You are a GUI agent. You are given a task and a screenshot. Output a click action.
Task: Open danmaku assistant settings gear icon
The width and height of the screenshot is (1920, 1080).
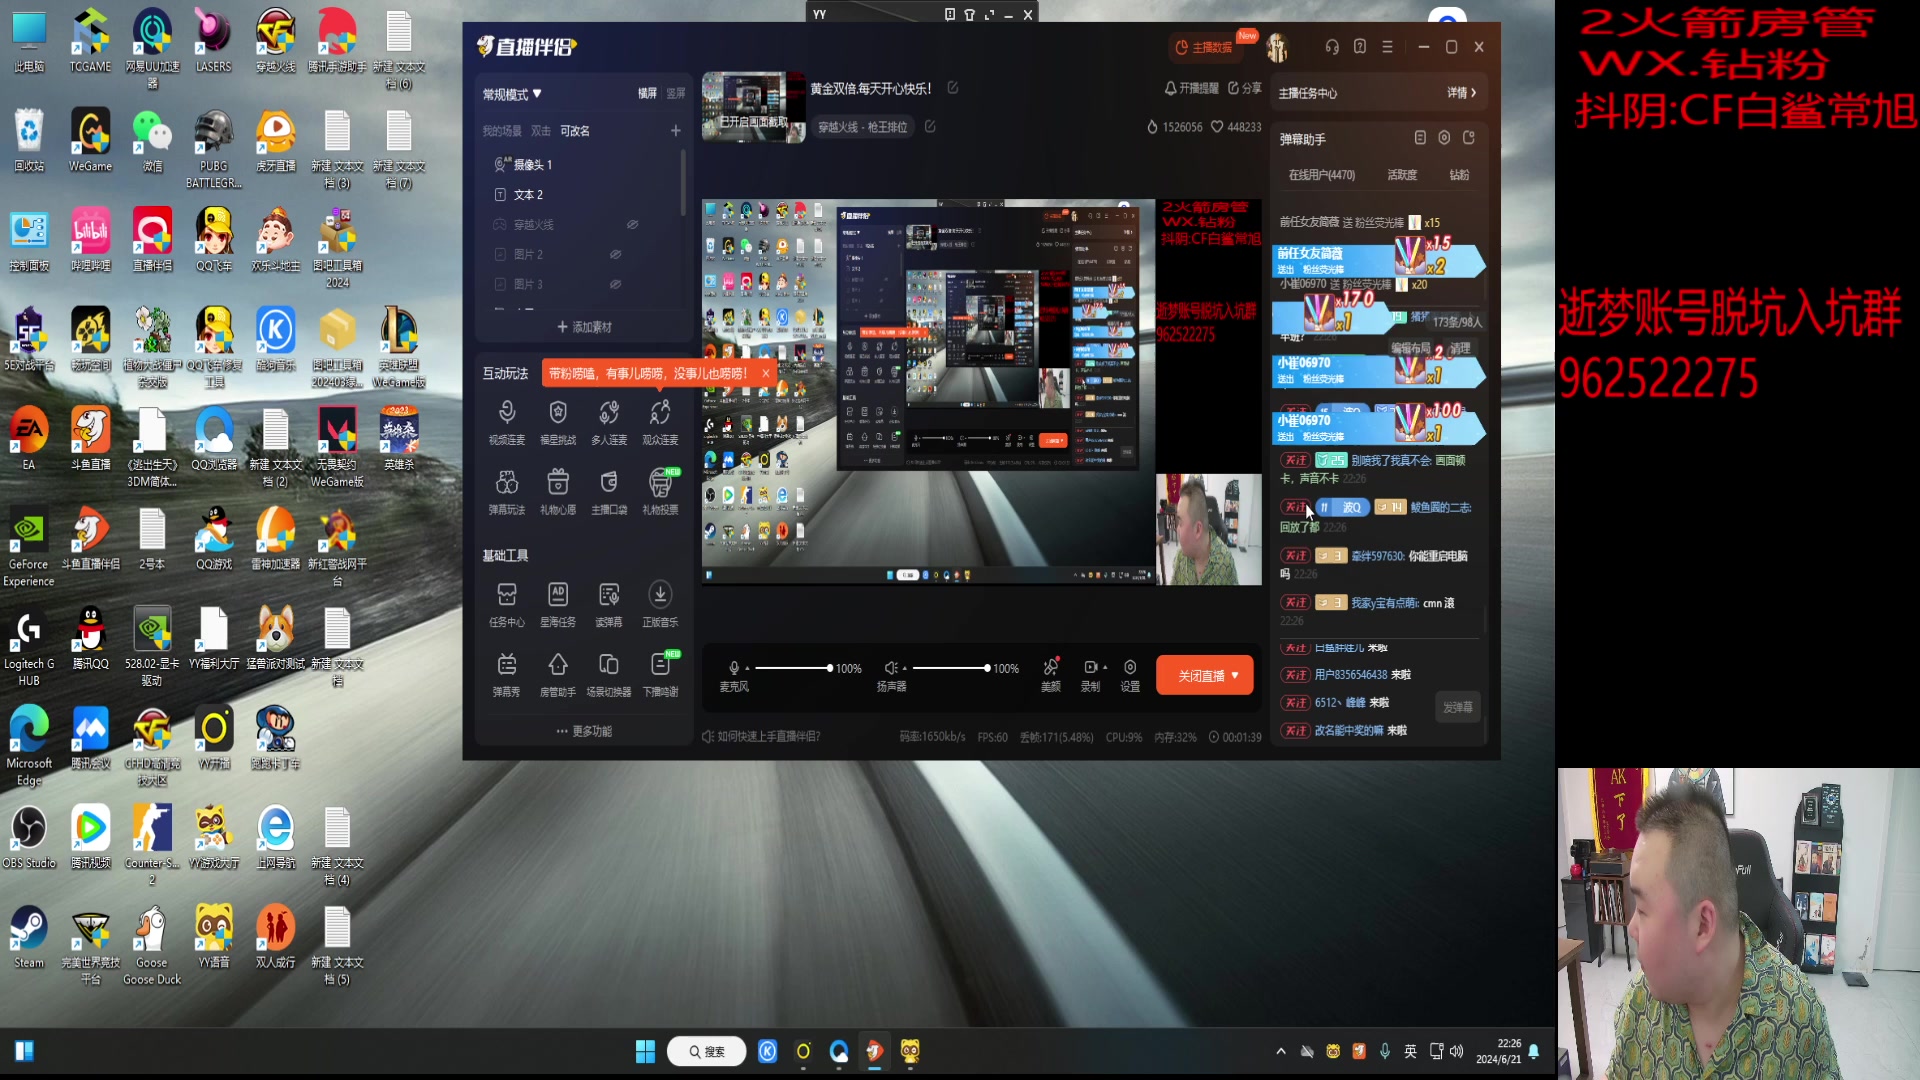coord(1444,138)
